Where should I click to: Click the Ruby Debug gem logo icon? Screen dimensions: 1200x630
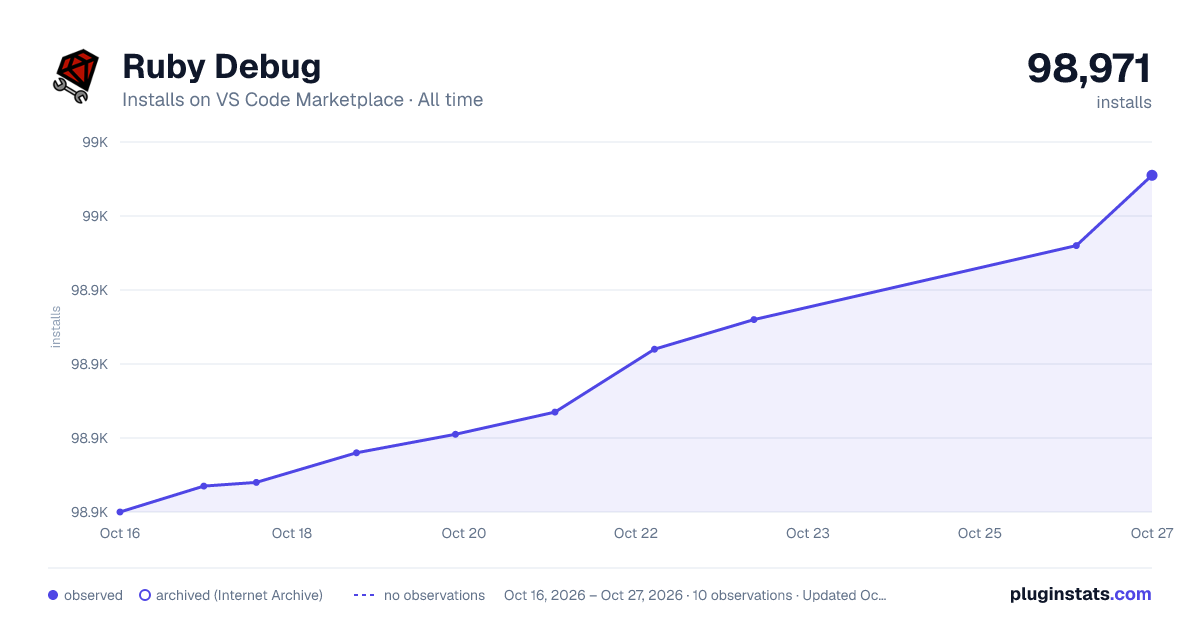pos(76,76)
